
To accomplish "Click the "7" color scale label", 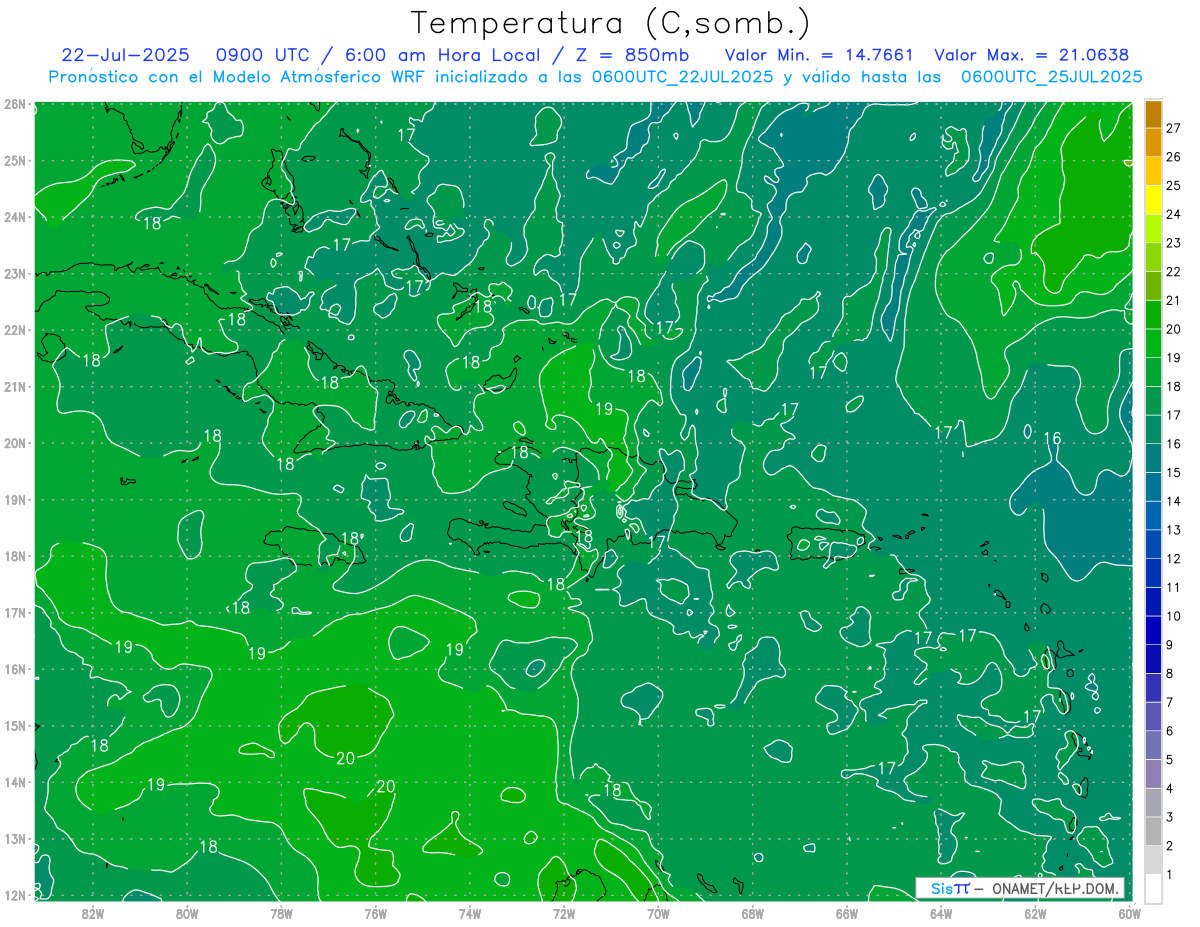I will pyautogui.click(x=1170, y=702).
